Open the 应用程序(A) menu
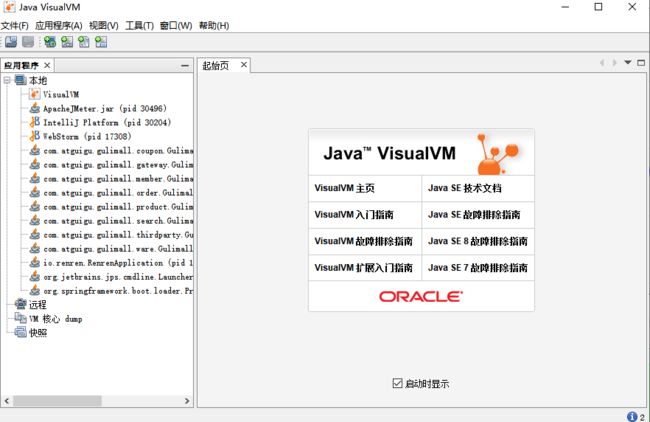Image resolution: width=650 pixels, height=422 pixels. tap(59, 26)
